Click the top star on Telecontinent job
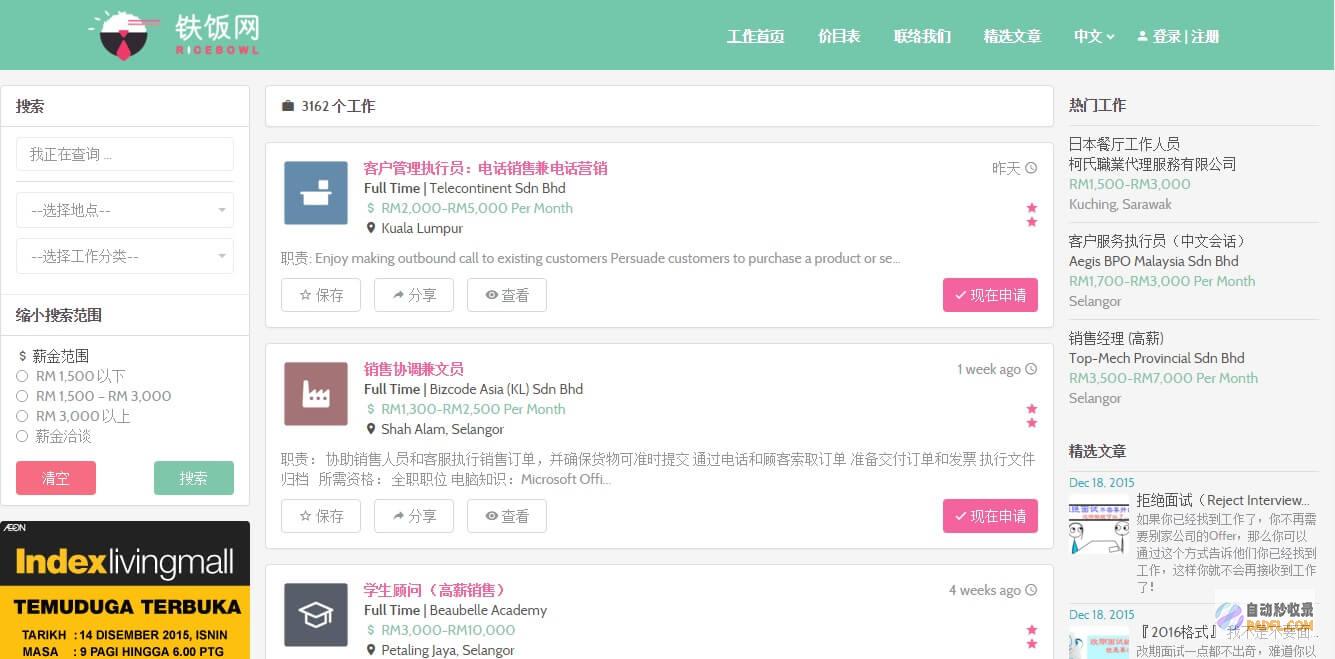This screenshot has height=659, width=1335. click(x=1032, y=208)
